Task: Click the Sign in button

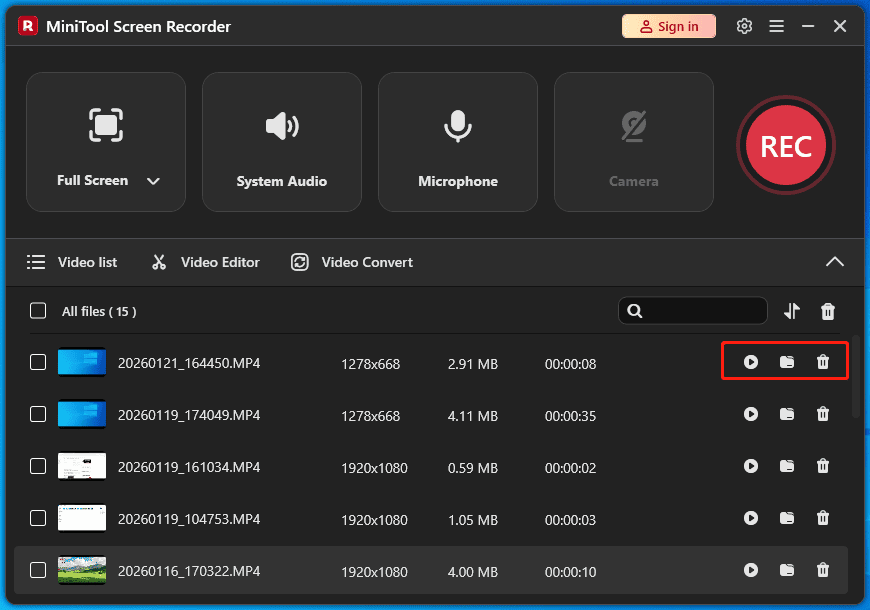Action: 669,26
